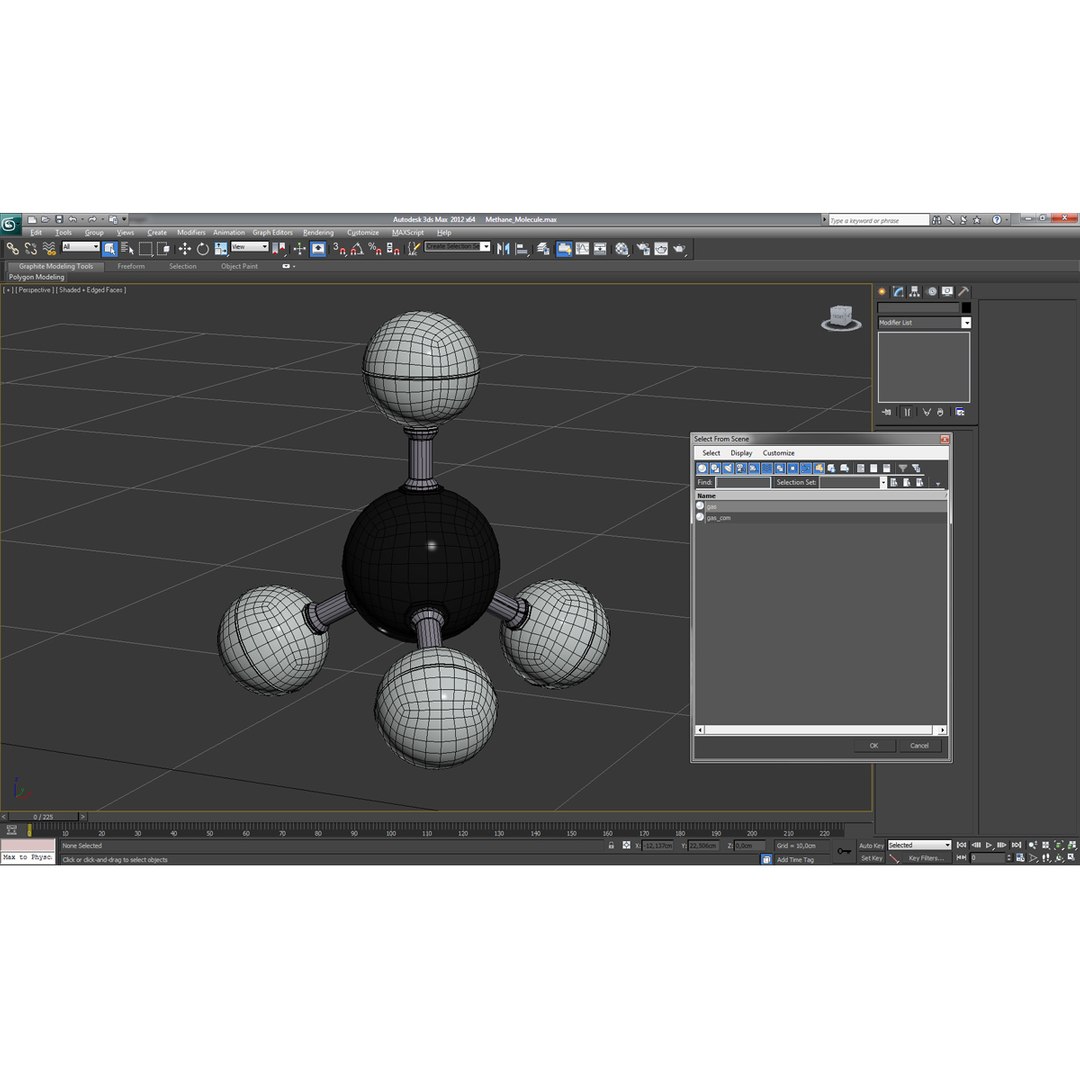Click the Unlink Selection tool
The image size is (1080, 1080).
(31, 249)
